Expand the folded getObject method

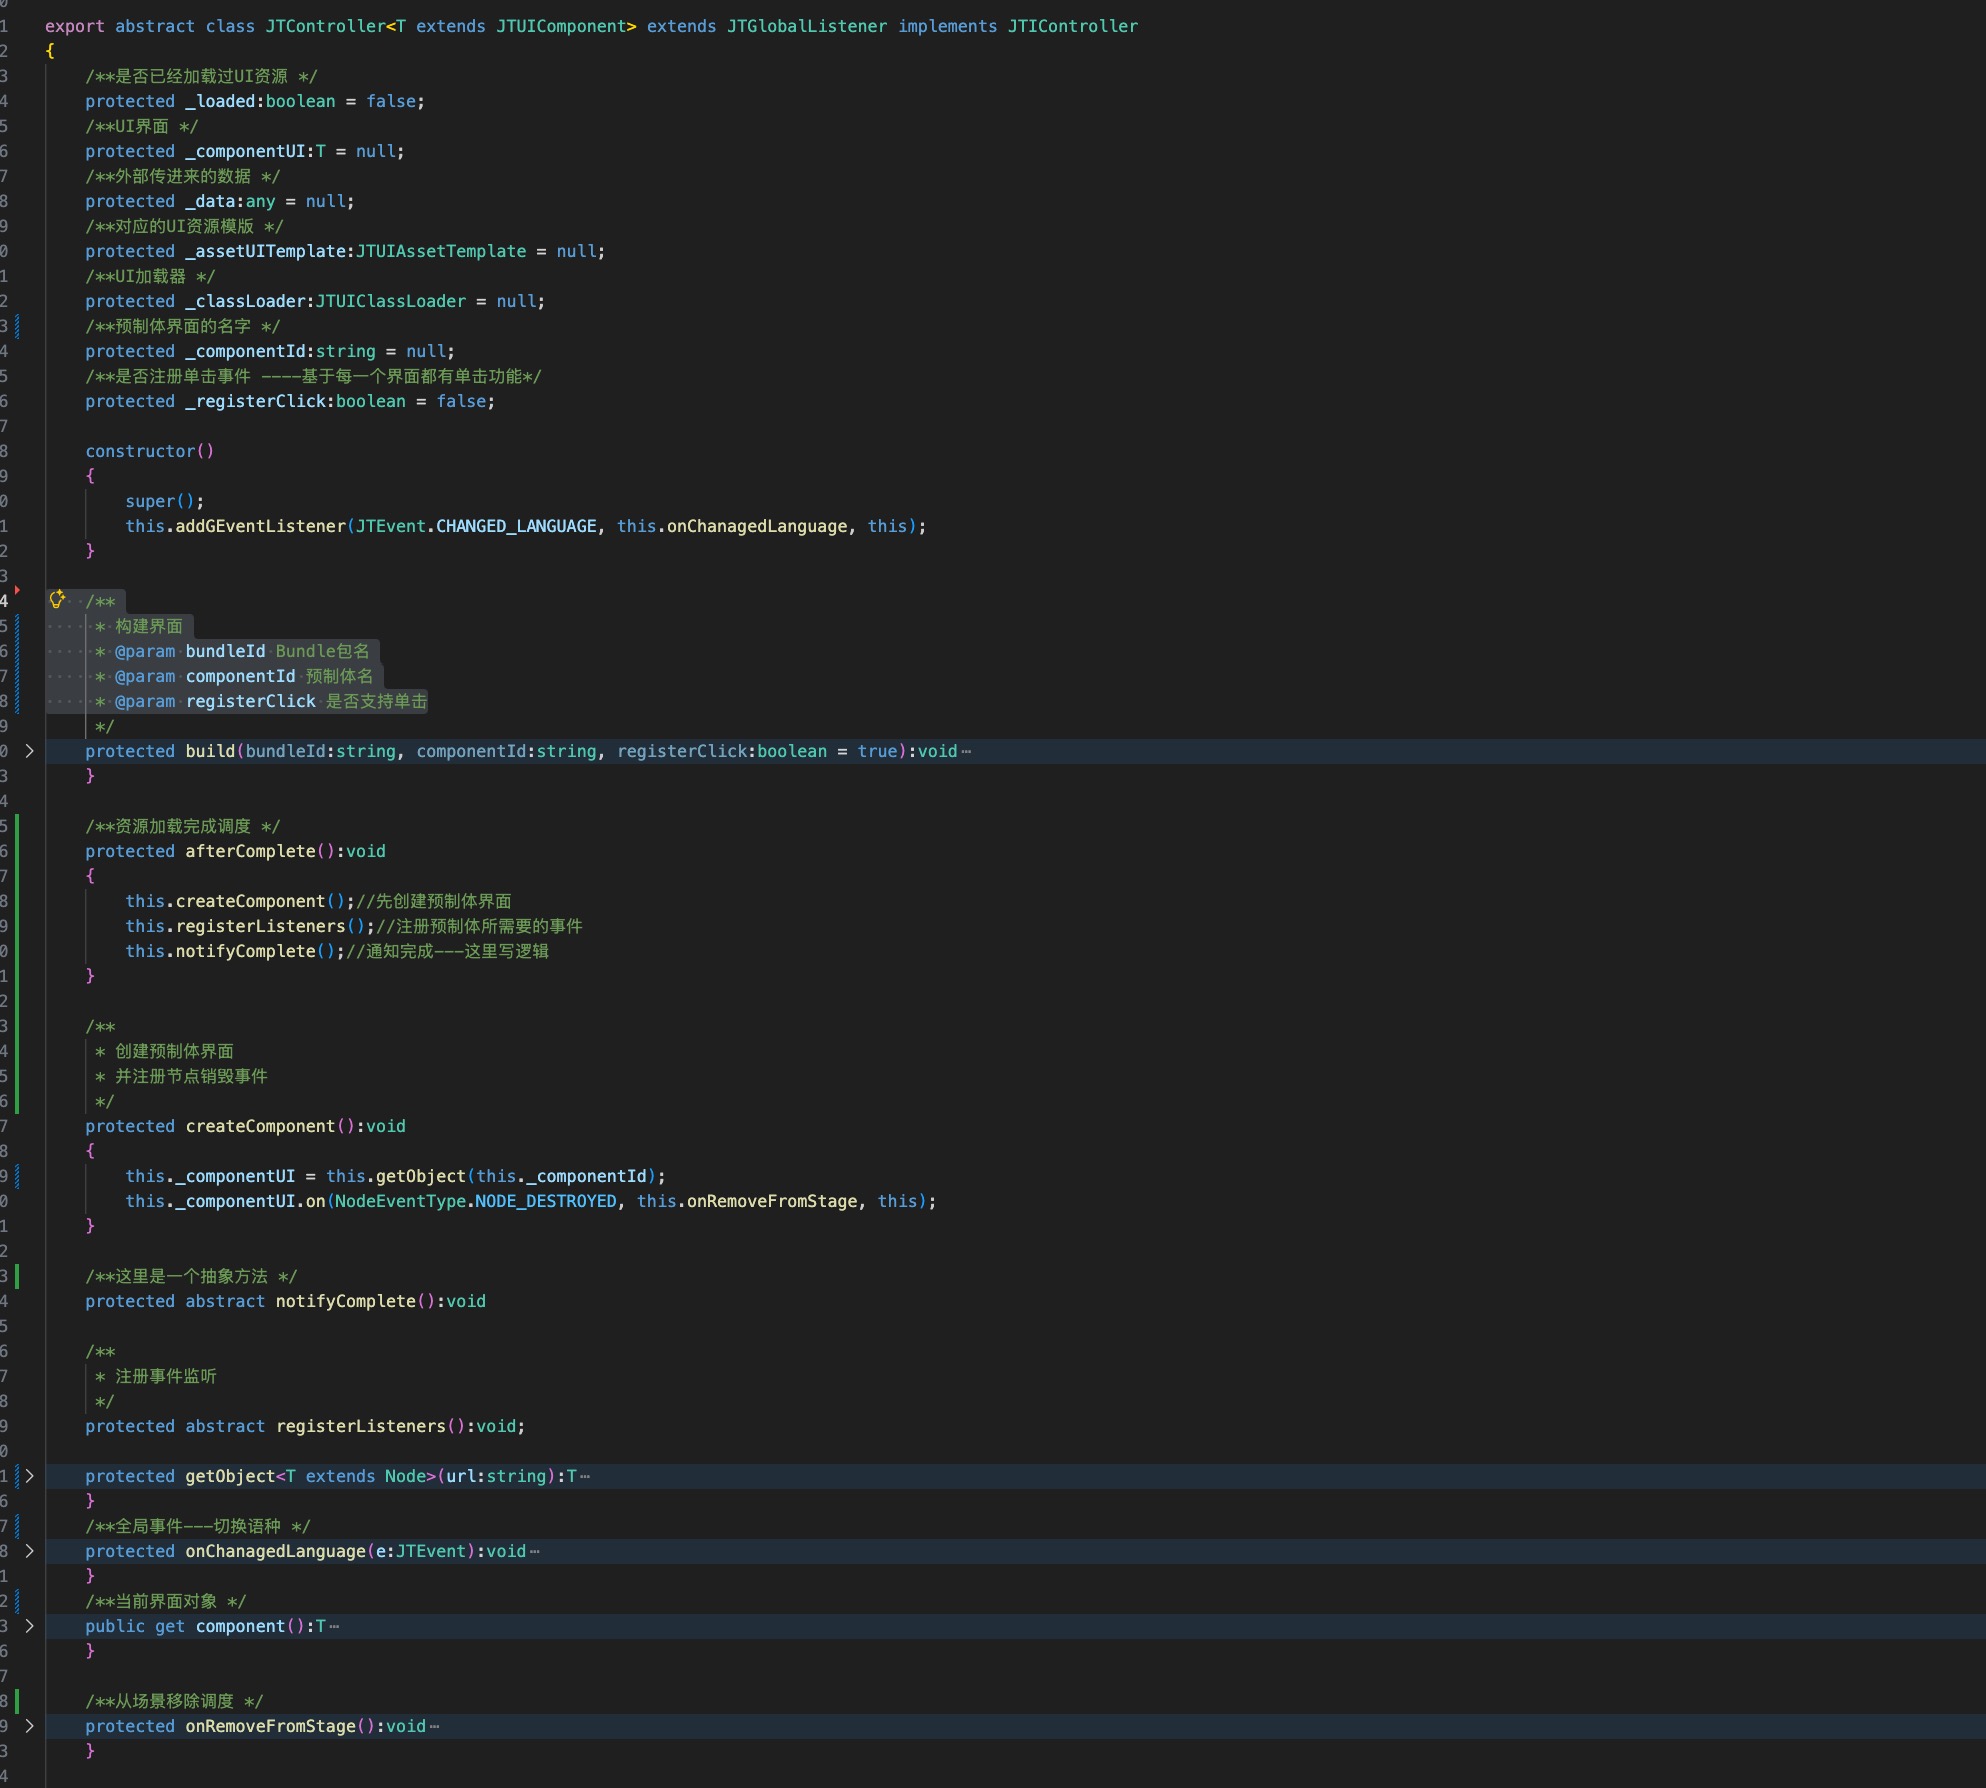tap(29, 1476)
